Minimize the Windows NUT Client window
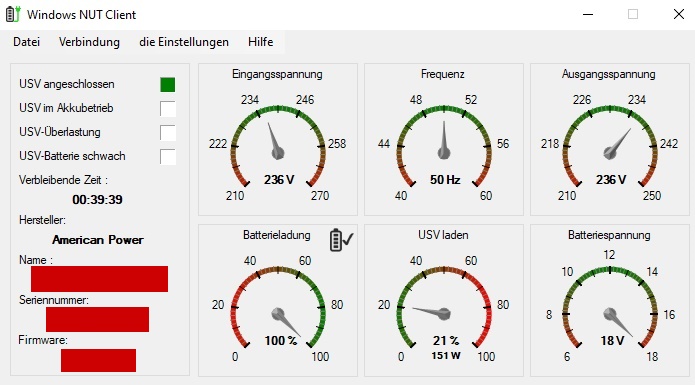 [588, 15]
